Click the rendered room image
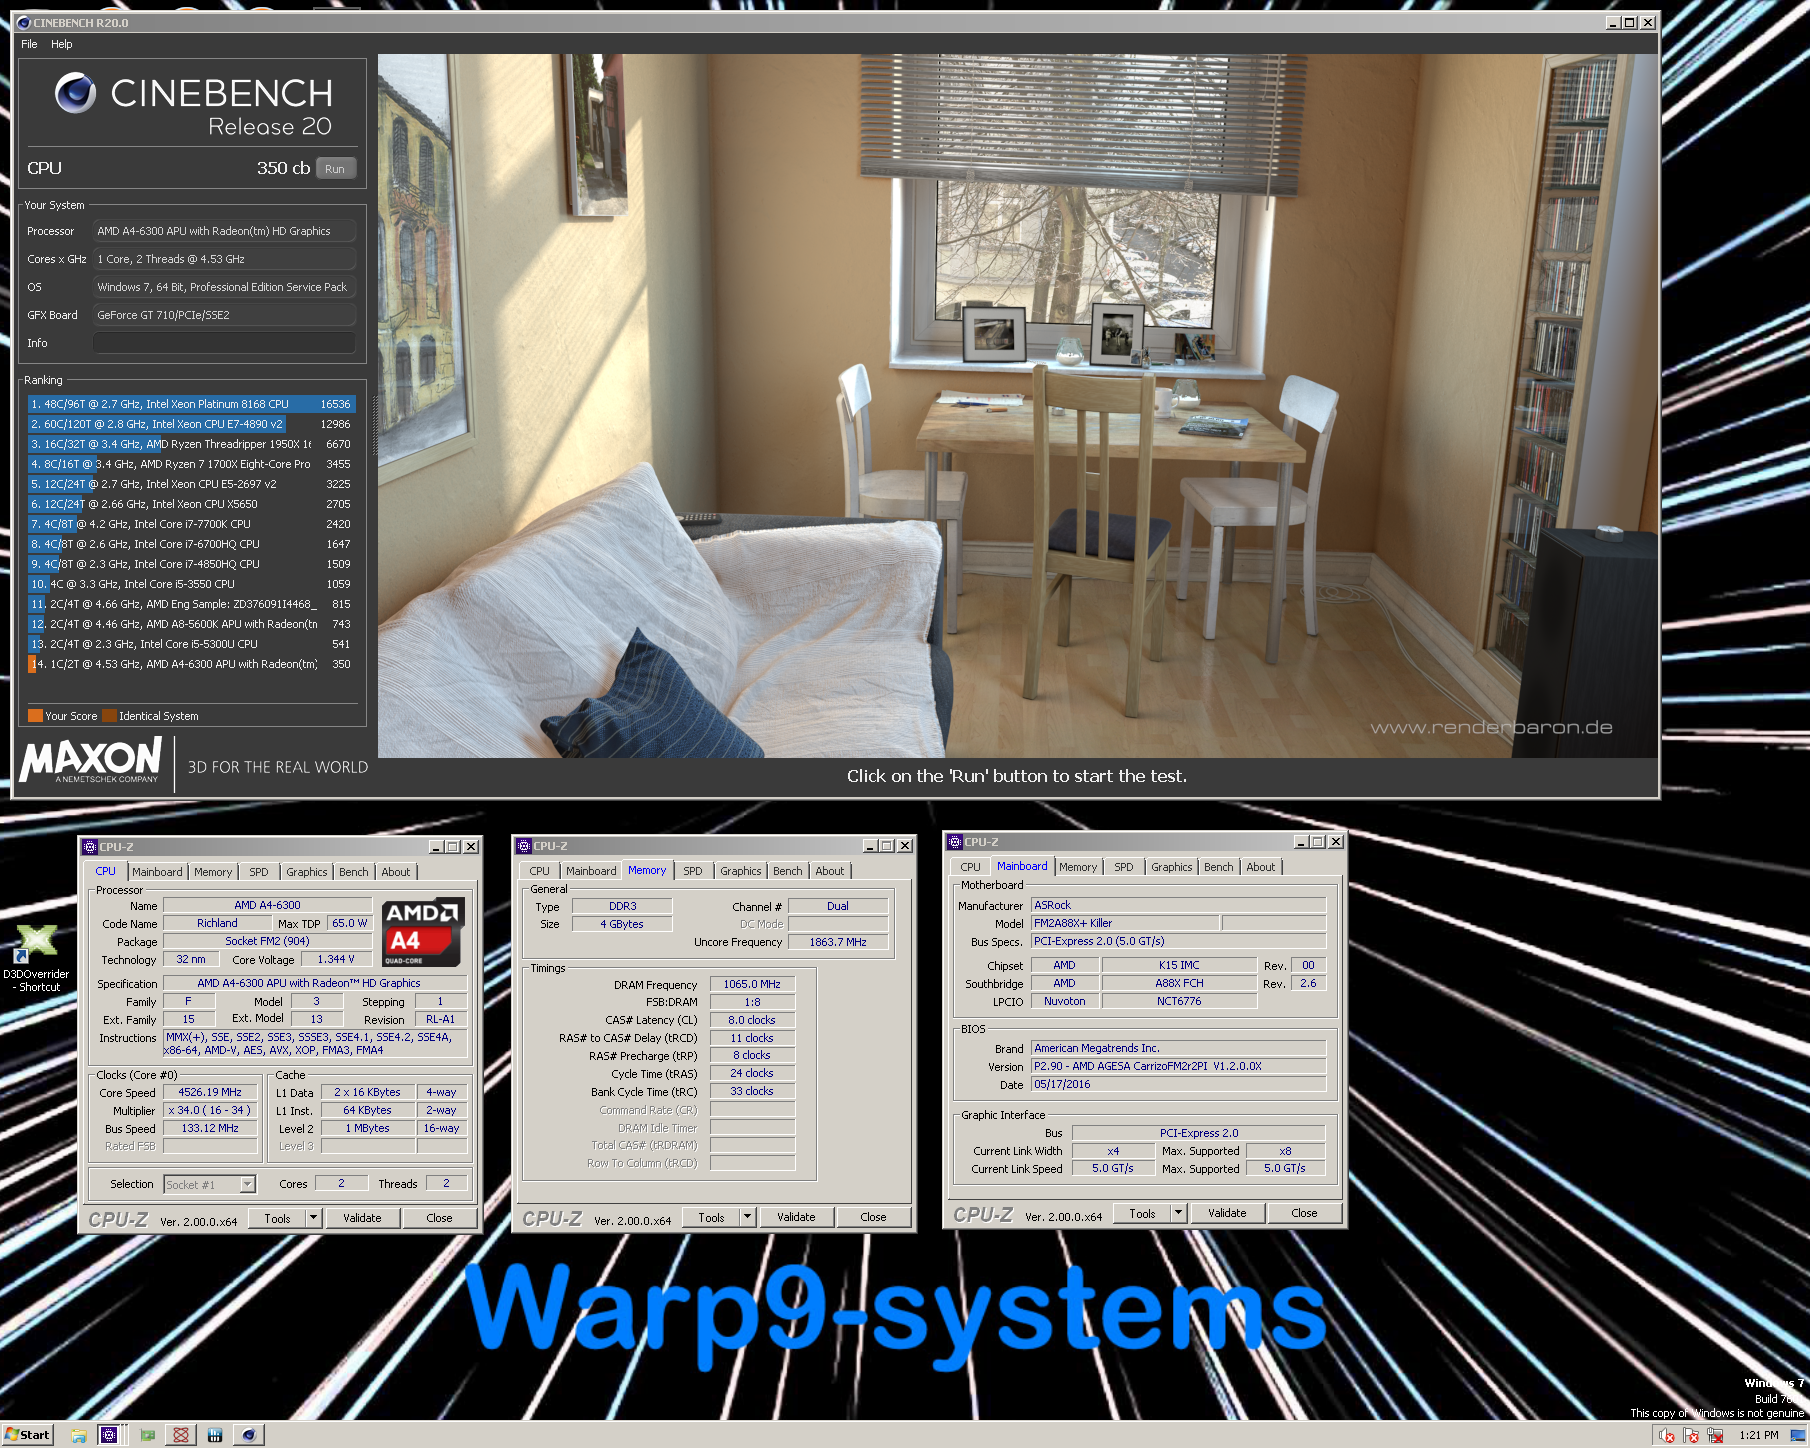 pos(1017,405)
